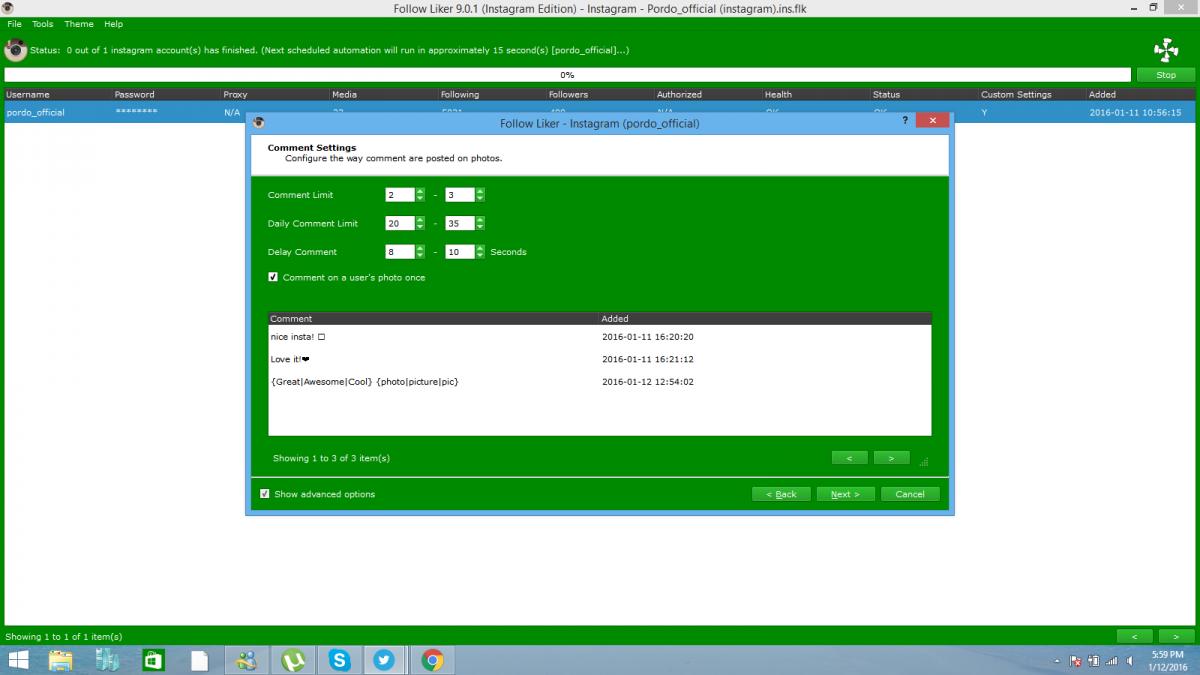The height and width of the screenshot is (675, 1200).
Task: Increase Delay Comment maximum seconds
Action: tap(480, 249)
